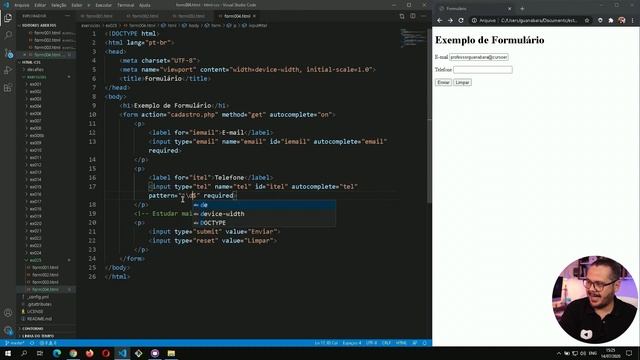640x360 pixels.
Task: Open README.md in the file tree
Action: [39, 319]
